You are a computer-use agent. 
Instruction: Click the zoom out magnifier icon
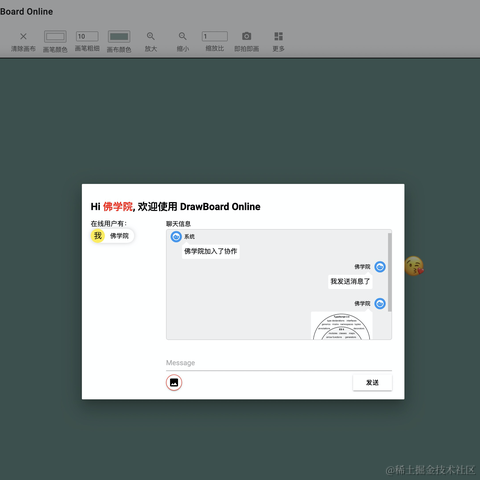183,36
